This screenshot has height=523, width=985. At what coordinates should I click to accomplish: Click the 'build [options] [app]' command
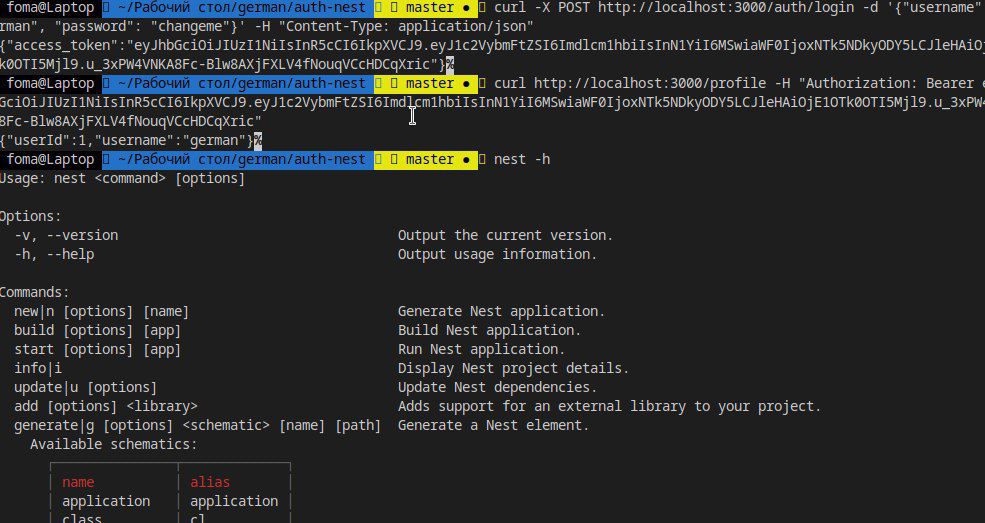pyautogui.click(x=97, y=330)
